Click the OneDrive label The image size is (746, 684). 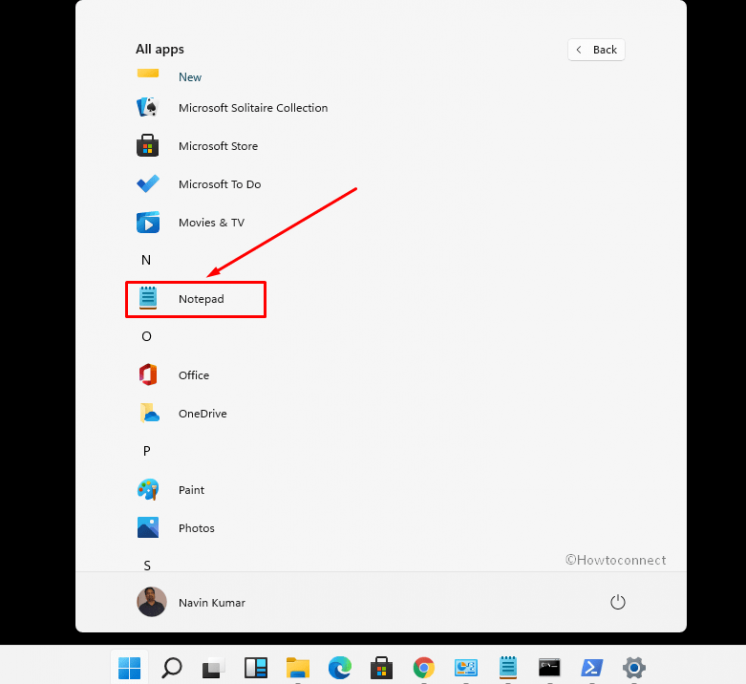point(203,414)
